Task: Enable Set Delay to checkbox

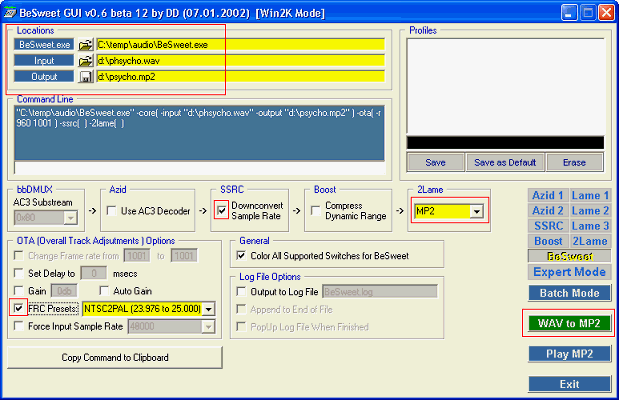Action: click(x=19, y=273)
